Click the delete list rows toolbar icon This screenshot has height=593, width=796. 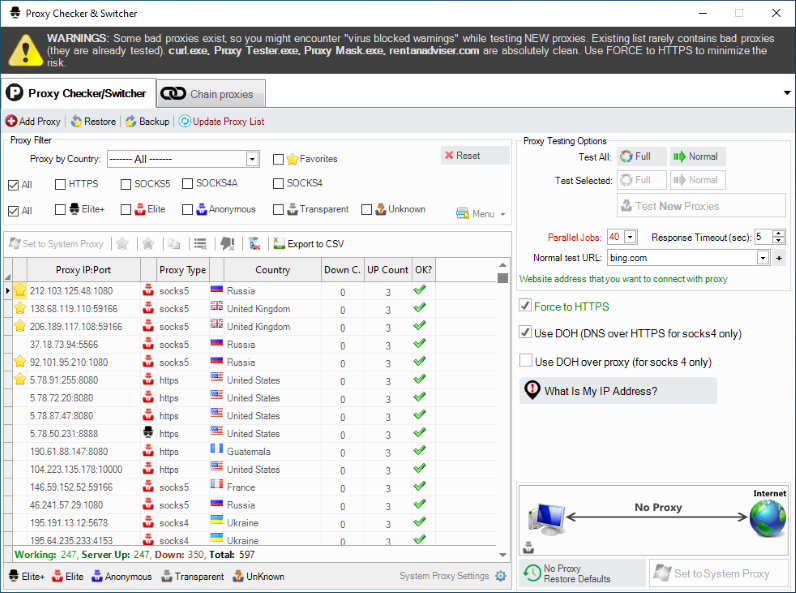point(201,244)
